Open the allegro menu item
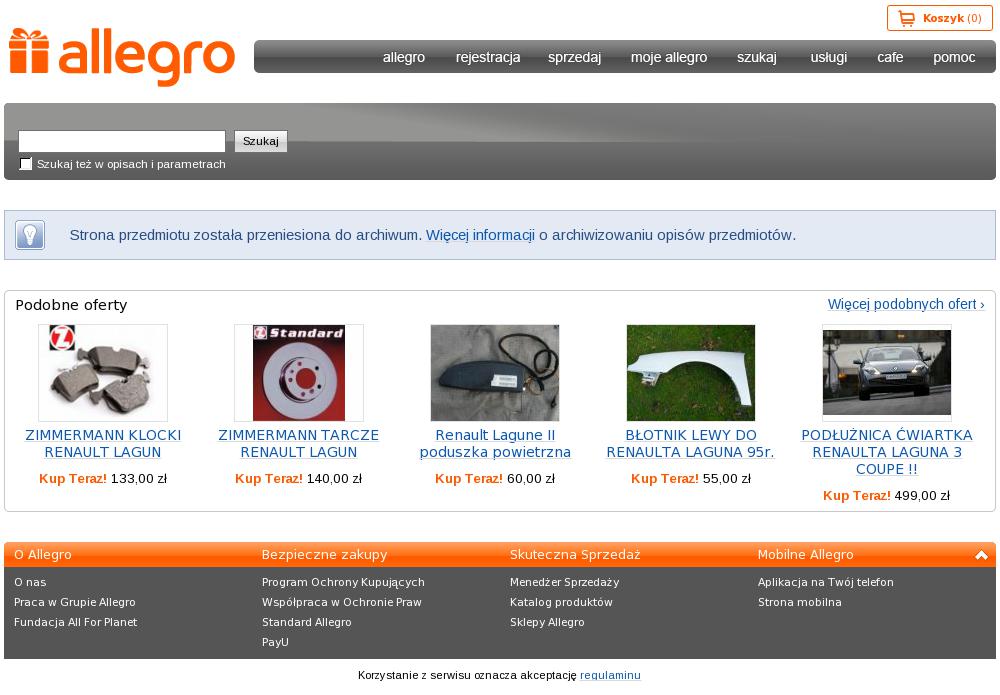1000x695 pixels. pos(404,57)
